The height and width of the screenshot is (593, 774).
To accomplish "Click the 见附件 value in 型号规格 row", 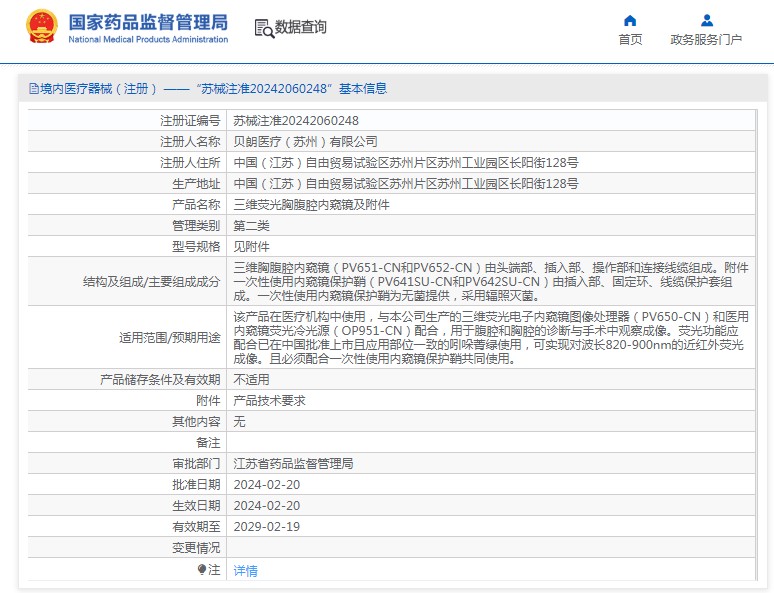I will [251, 246].
